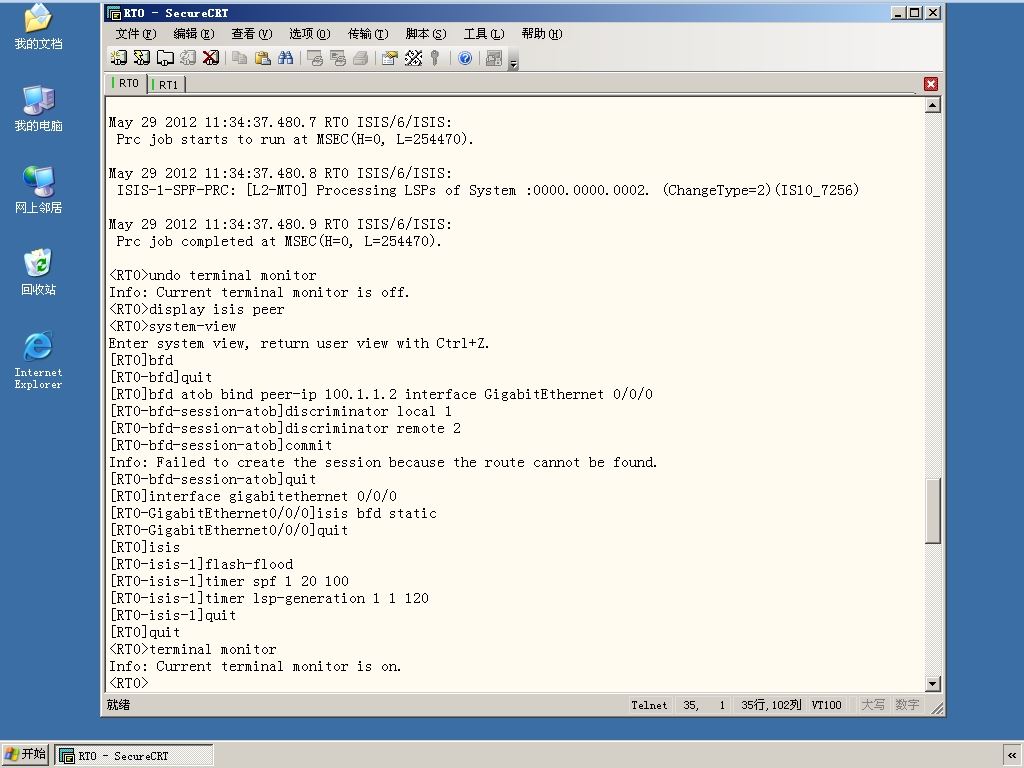Click the Copy toolbar icon
Image resolution: width=1024 pixels, height=768 pixels.
click(240, 58)
